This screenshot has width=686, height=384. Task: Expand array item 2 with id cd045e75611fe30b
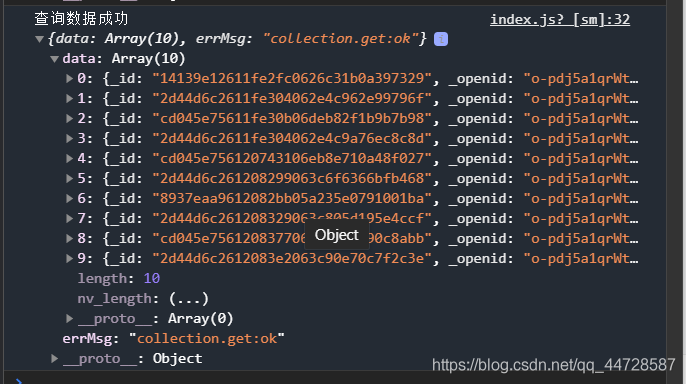coord(69,119)
